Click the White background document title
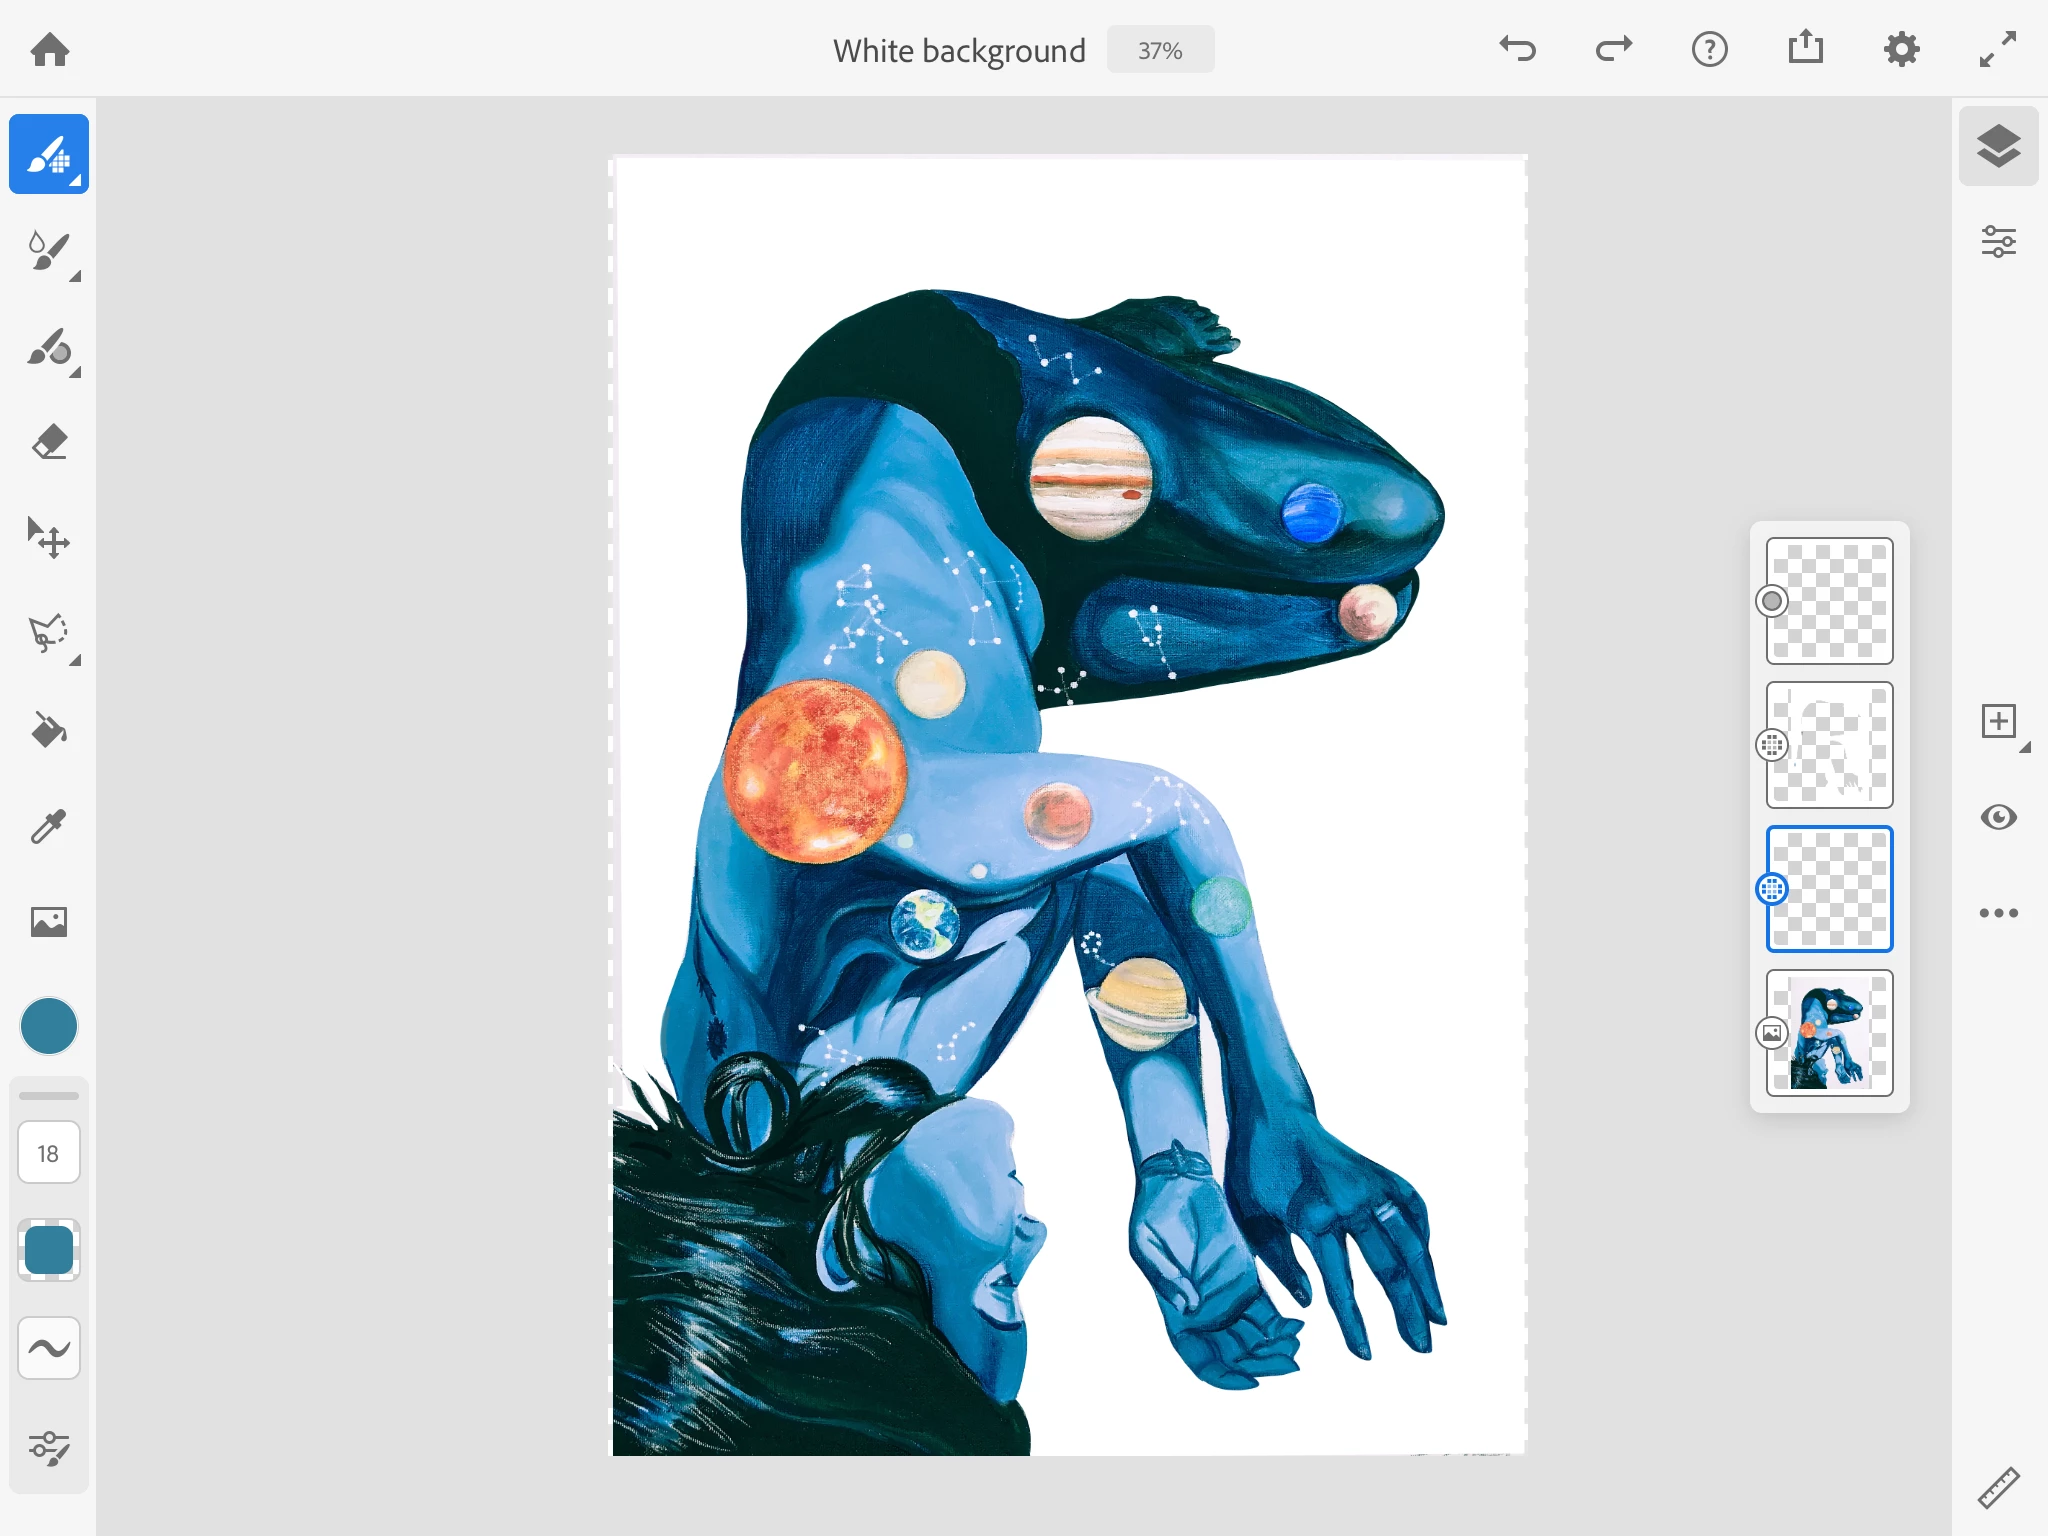Image resolution: width=2048 pixels, height=1536 pixels. tap(958, 50)
